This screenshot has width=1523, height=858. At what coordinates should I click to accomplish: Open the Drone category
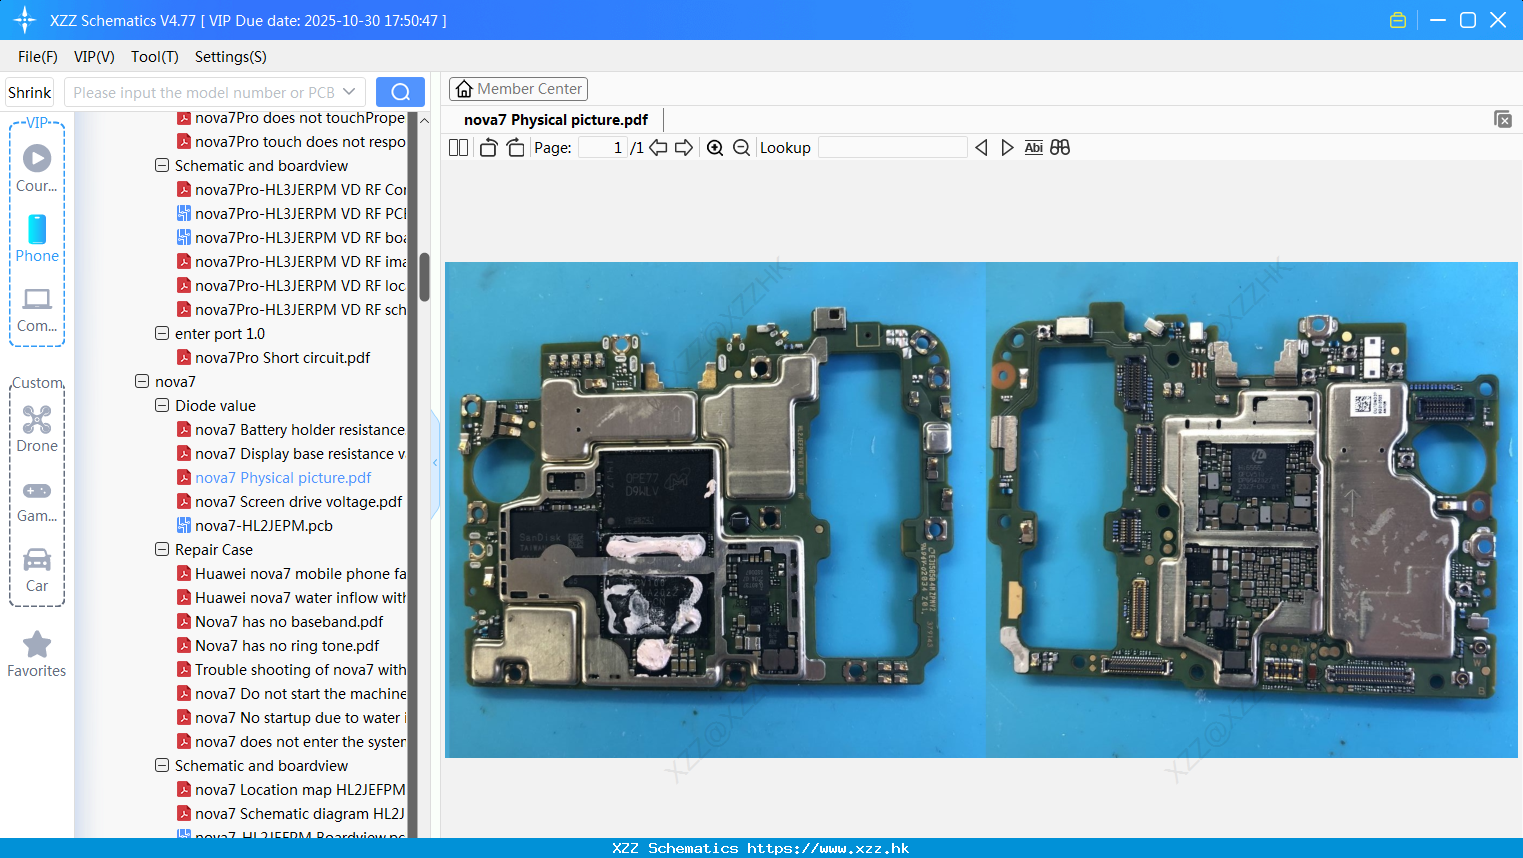tap(37, 429)
